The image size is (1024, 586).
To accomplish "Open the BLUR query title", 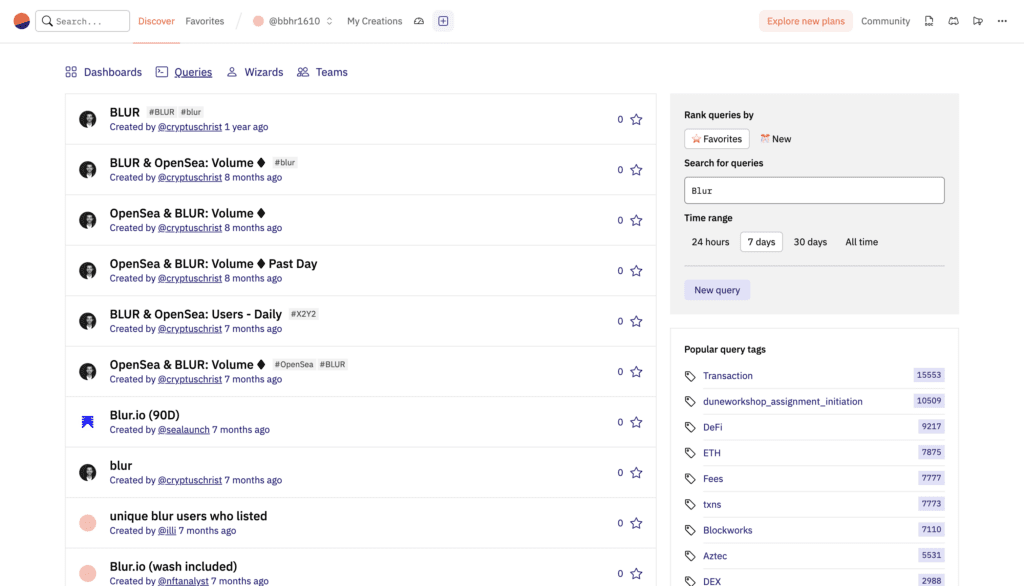I will pos(124,112).
